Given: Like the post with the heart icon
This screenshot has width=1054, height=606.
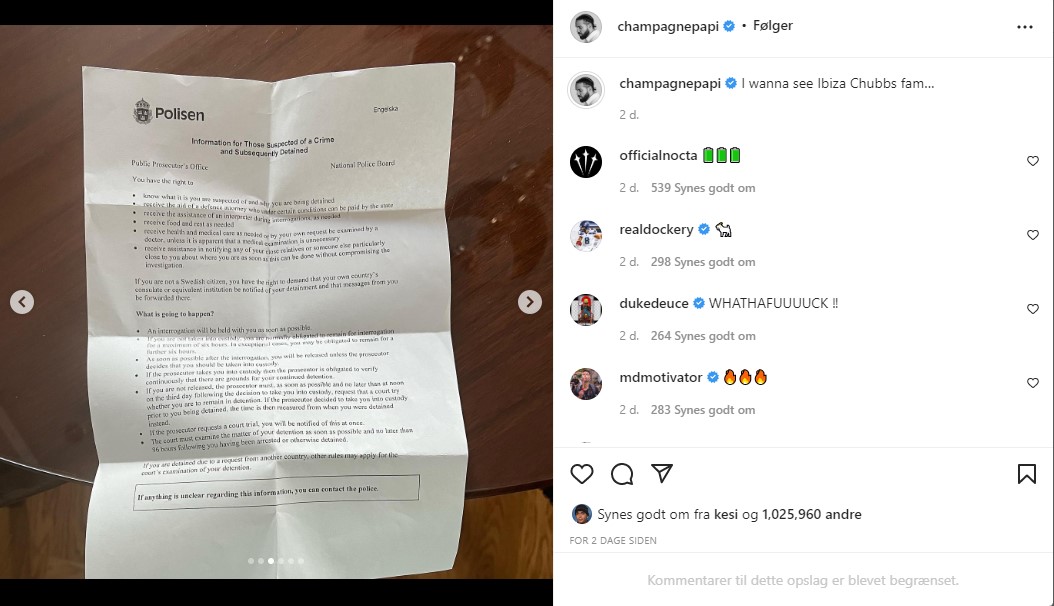Looking at the screenshot, I should point(581,474).
